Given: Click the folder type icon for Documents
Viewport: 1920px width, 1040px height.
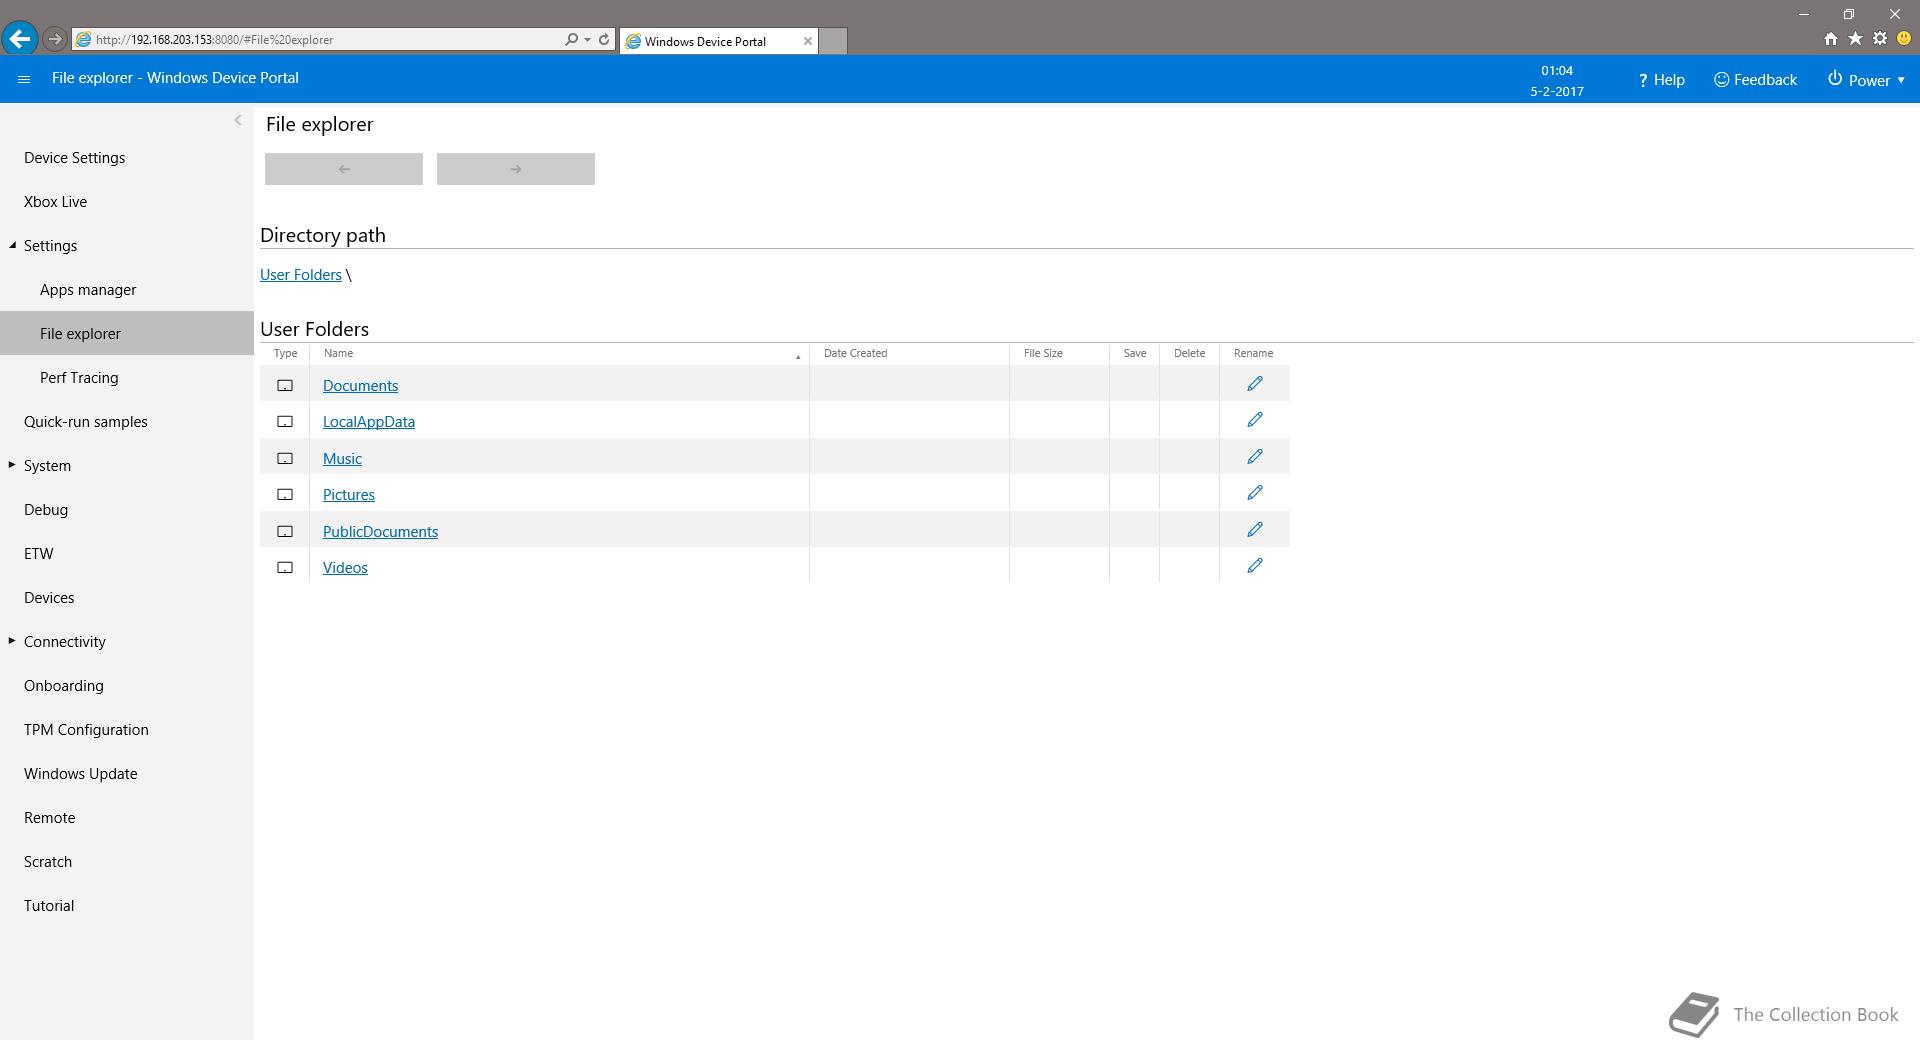Looking at the screenshot, I should pos(285,385).
